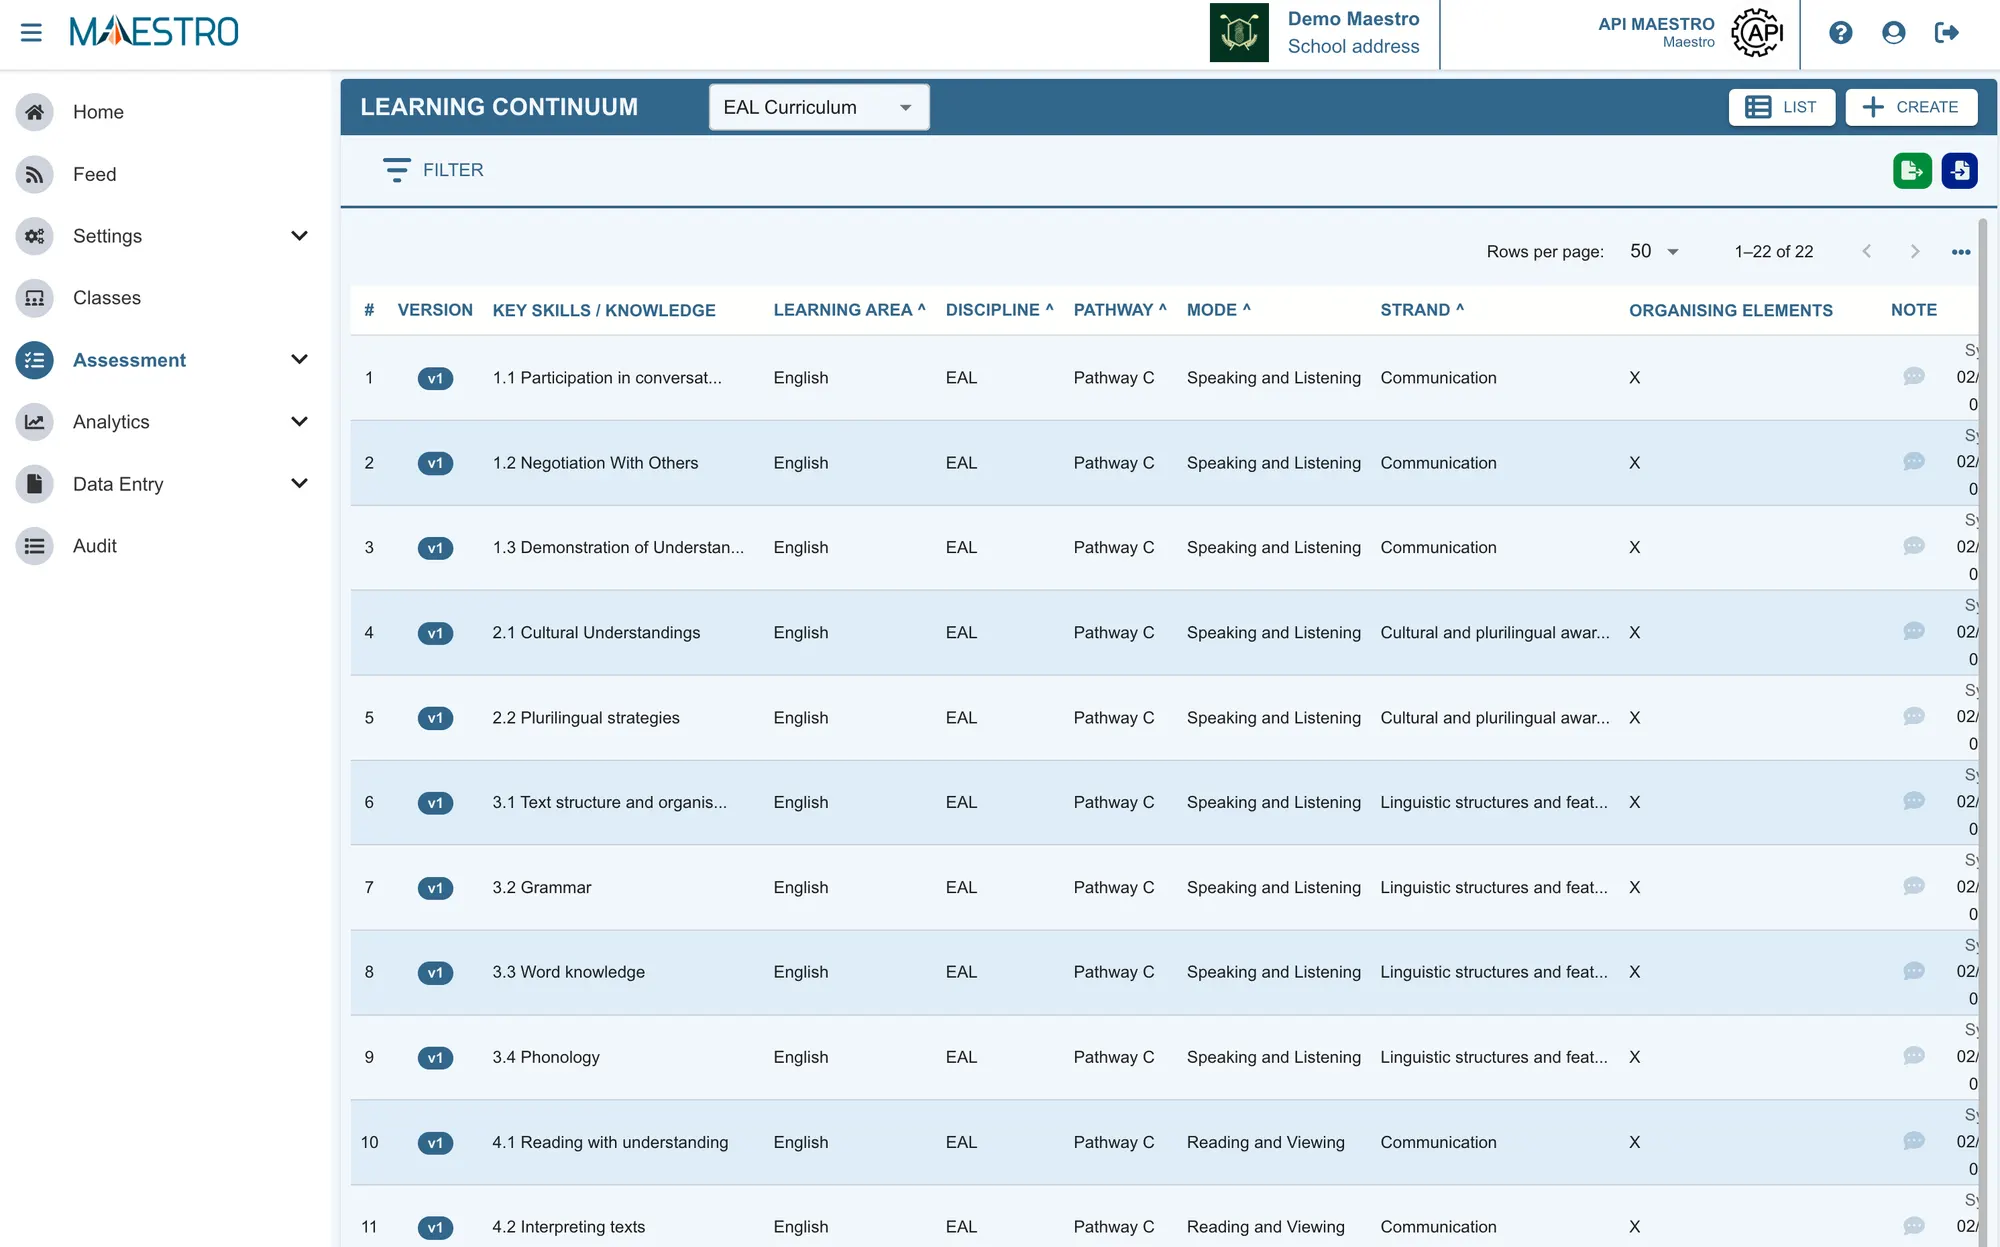The height and width of the screenshot is (1247, 2000).
Task: Open the Home sidebar item
Action: [165, 112]
